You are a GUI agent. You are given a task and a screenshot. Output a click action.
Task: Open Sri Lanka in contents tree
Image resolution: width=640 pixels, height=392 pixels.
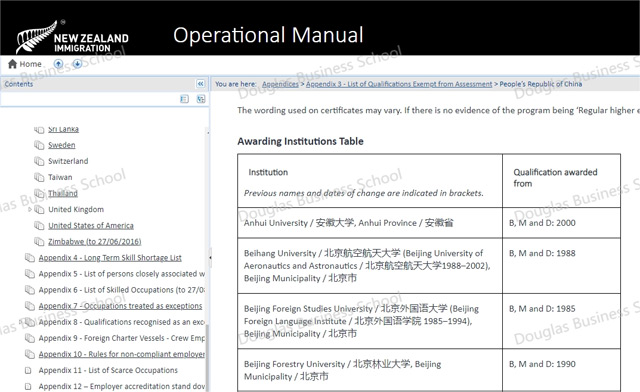click(x=63, y=129)
